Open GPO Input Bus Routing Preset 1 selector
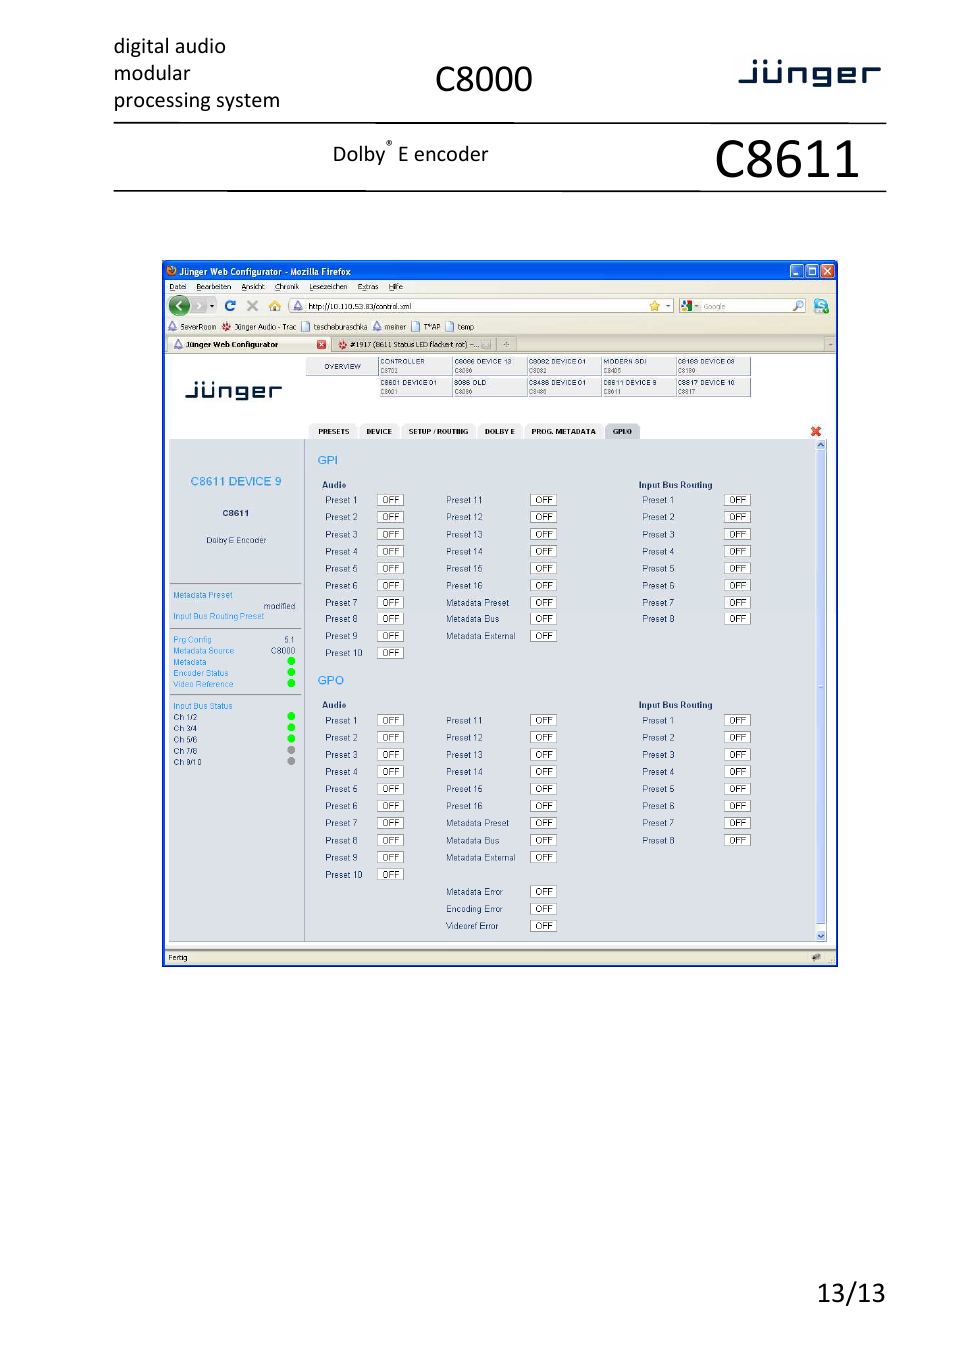Viewport: 954px width, 1351px height. click(x=737, y=721)
